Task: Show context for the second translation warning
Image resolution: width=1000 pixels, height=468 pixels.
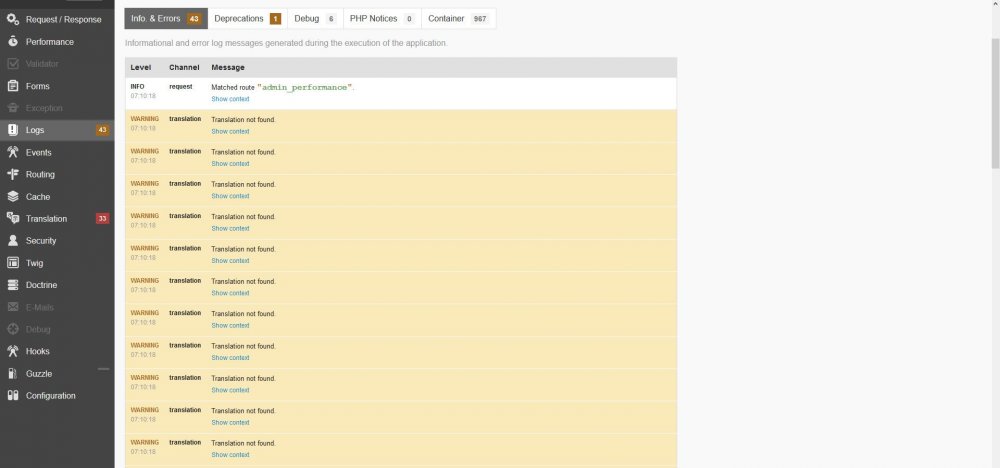Action: pyautogui.click(x=230, y=164)
